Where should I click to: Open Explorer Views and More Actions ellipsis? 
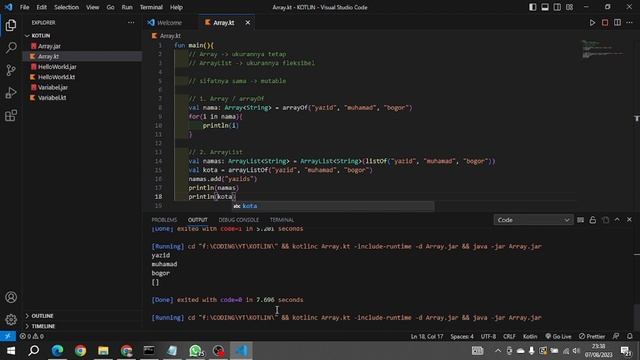[131, 23]
